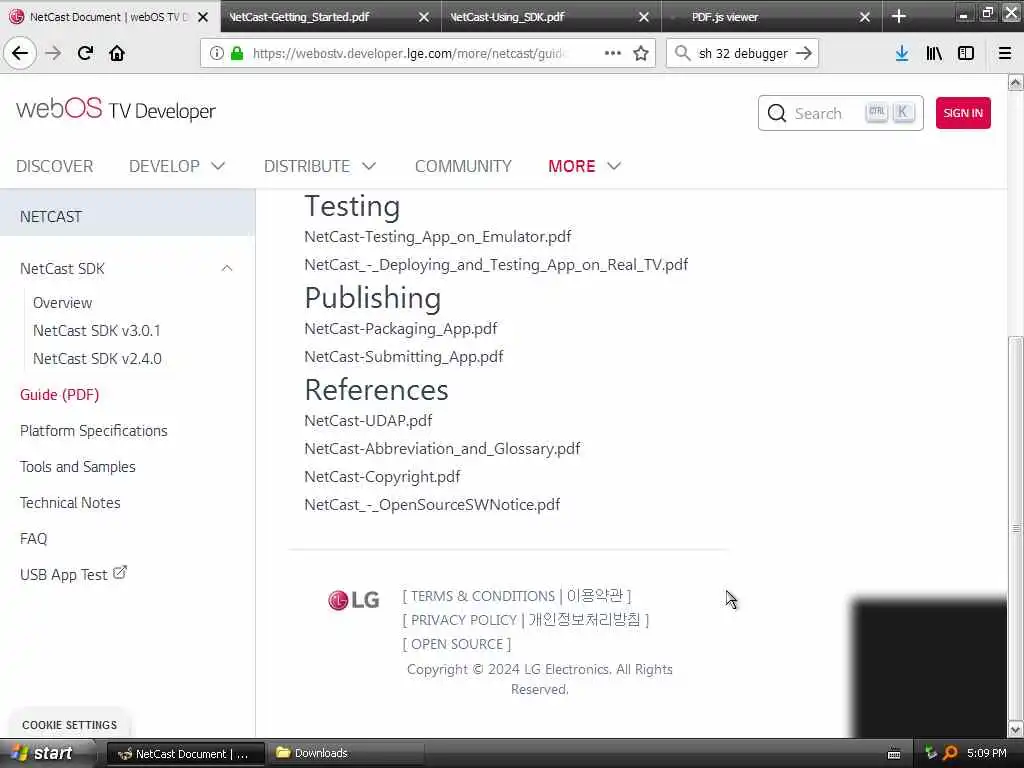Open NetCast-Copyright.pdf
This screenshot has width=1024, height=768.
point(382,477)
